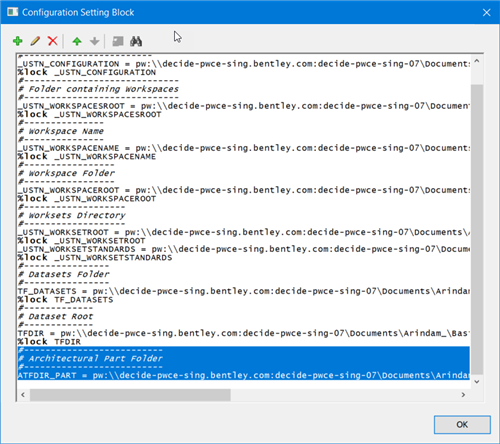Click the horizontal scrollbar thumb
This screenshot has height=444, width=500.
[x=130, y=395]
